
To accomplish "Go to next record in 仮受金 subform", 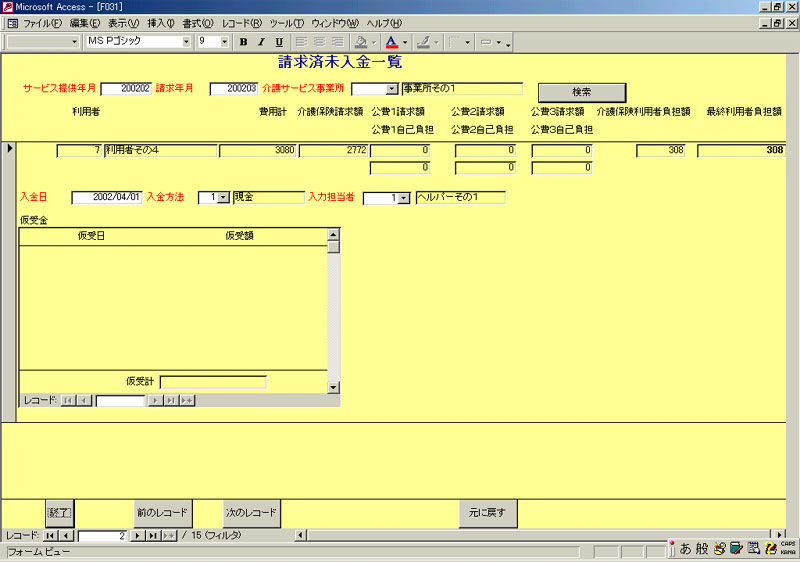I will pyautogui.click(x=155, y=401).
